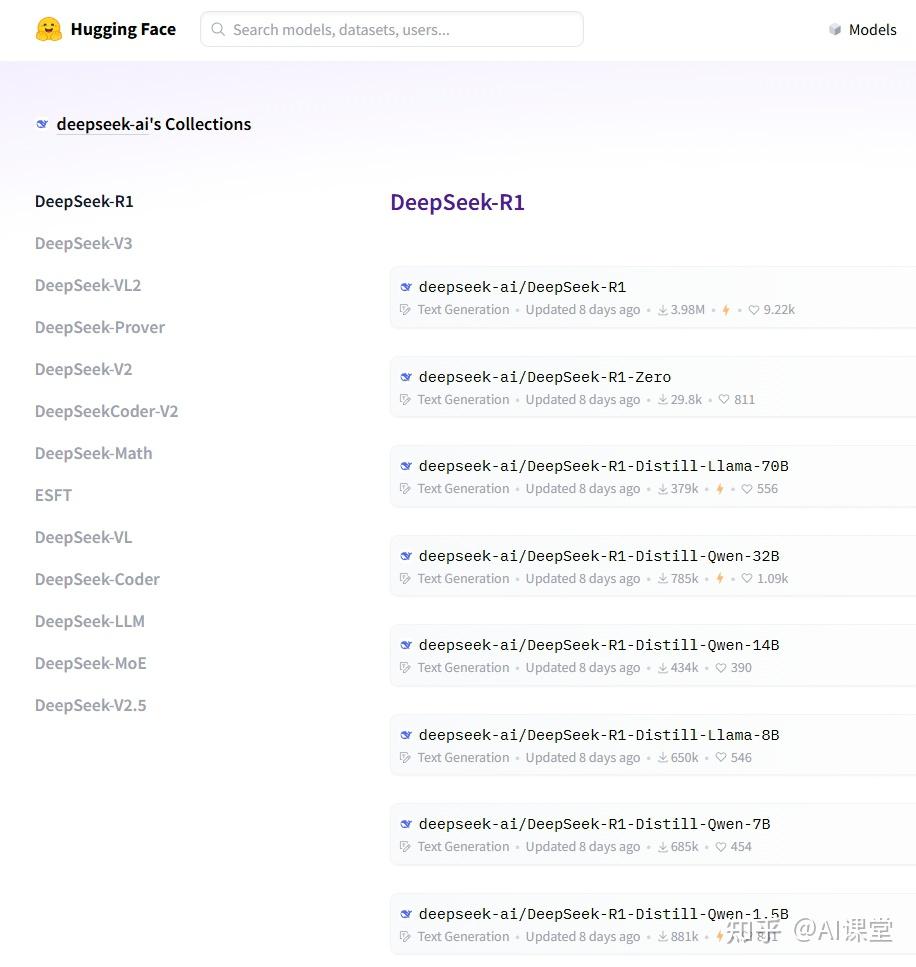916x967 pixels.
Task: Click the Text Generation tag icon on DeepSeek-R1-Zero
Action: coord(405,399)
